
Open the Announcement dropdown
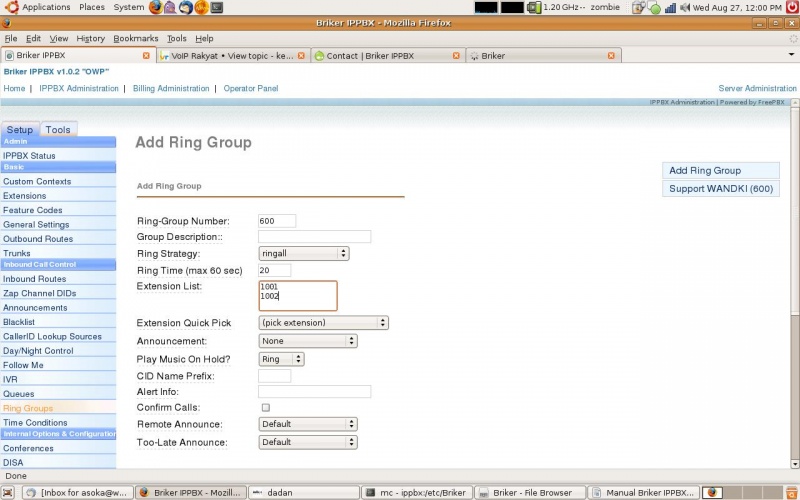[x=307, y=341]
